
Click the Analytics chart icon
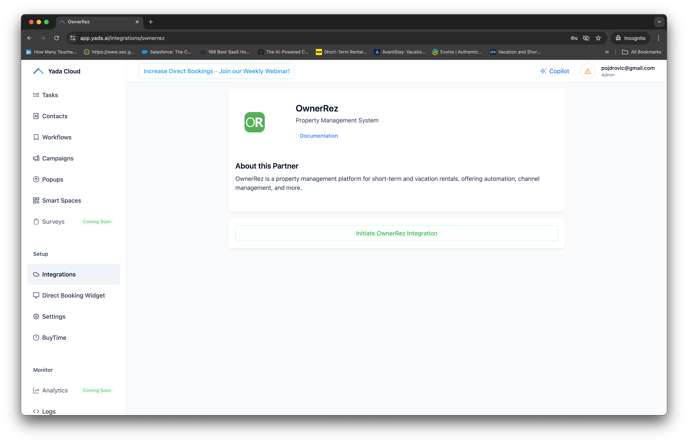pyautogui.click(x=36, y=390)
